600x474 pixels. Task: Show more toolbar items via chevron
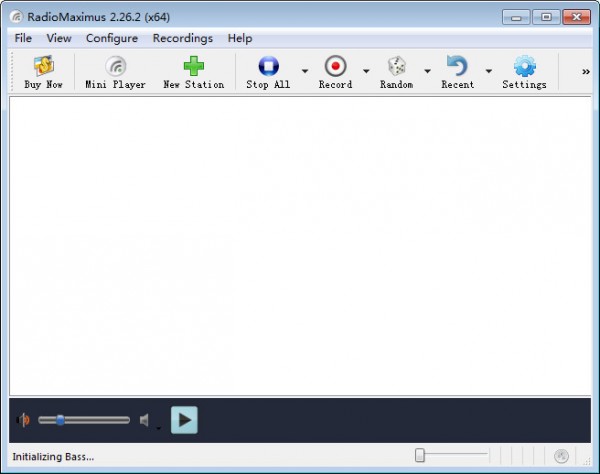(x=586, y=72)
